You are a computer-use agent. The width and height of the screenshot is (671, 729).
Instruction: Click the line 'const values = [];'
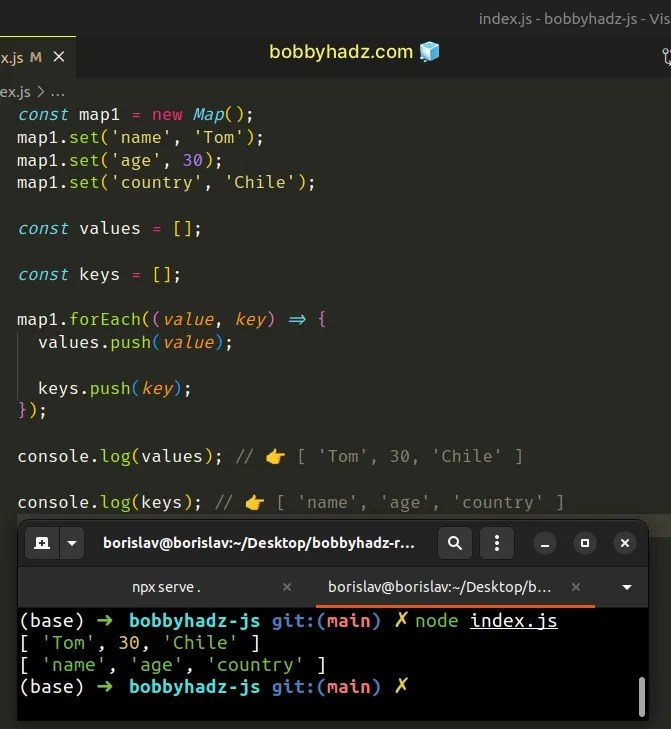click(110, 228)
